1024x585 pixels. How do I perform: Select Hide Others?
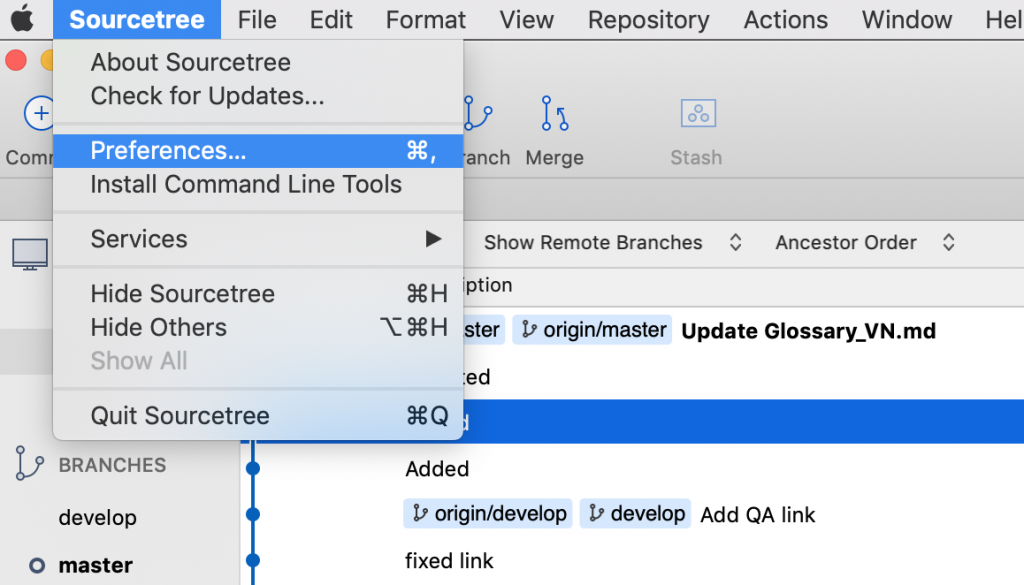258,327
